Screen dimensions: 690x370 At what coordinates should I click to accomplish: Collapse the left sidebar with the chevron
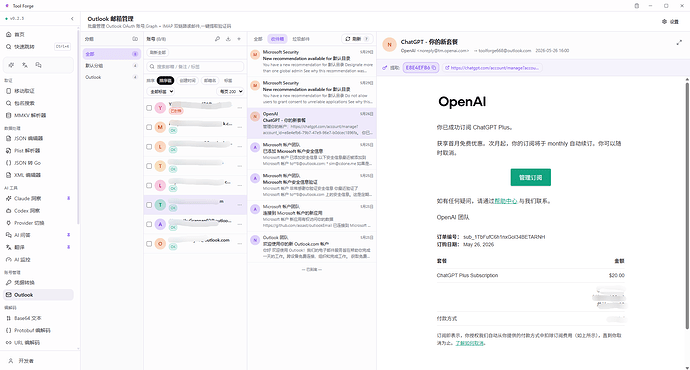point(72,18)
